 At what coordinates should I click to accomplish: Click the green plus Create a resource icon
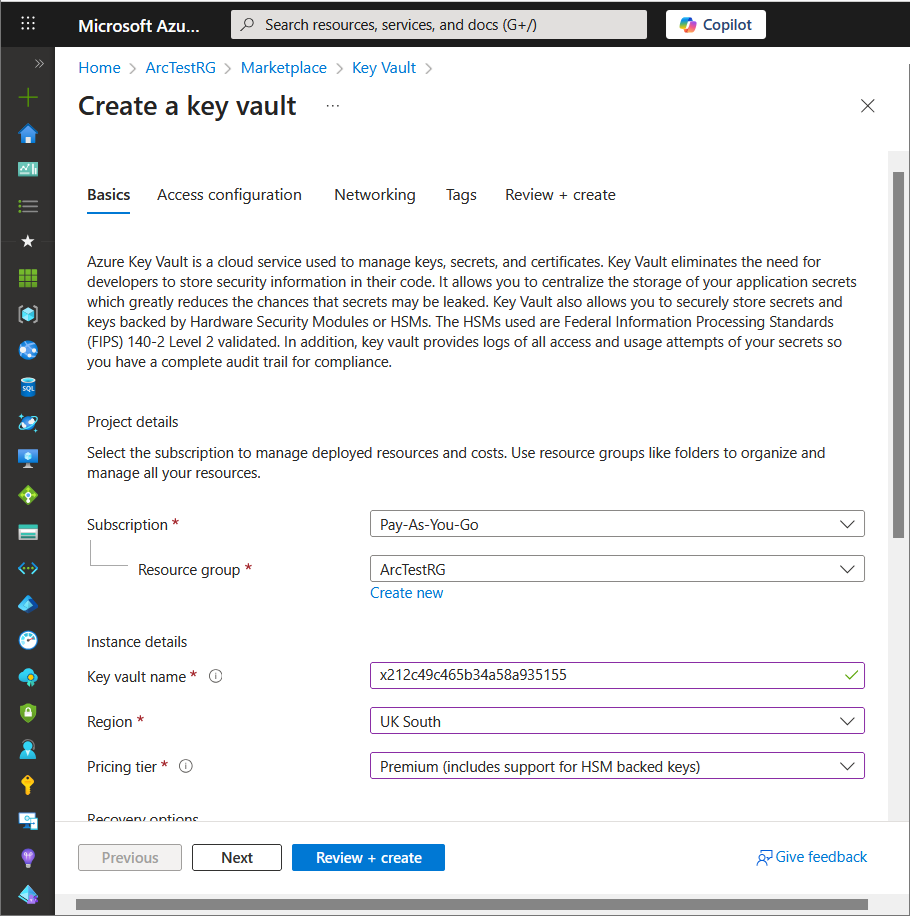[x=28, y=98]
